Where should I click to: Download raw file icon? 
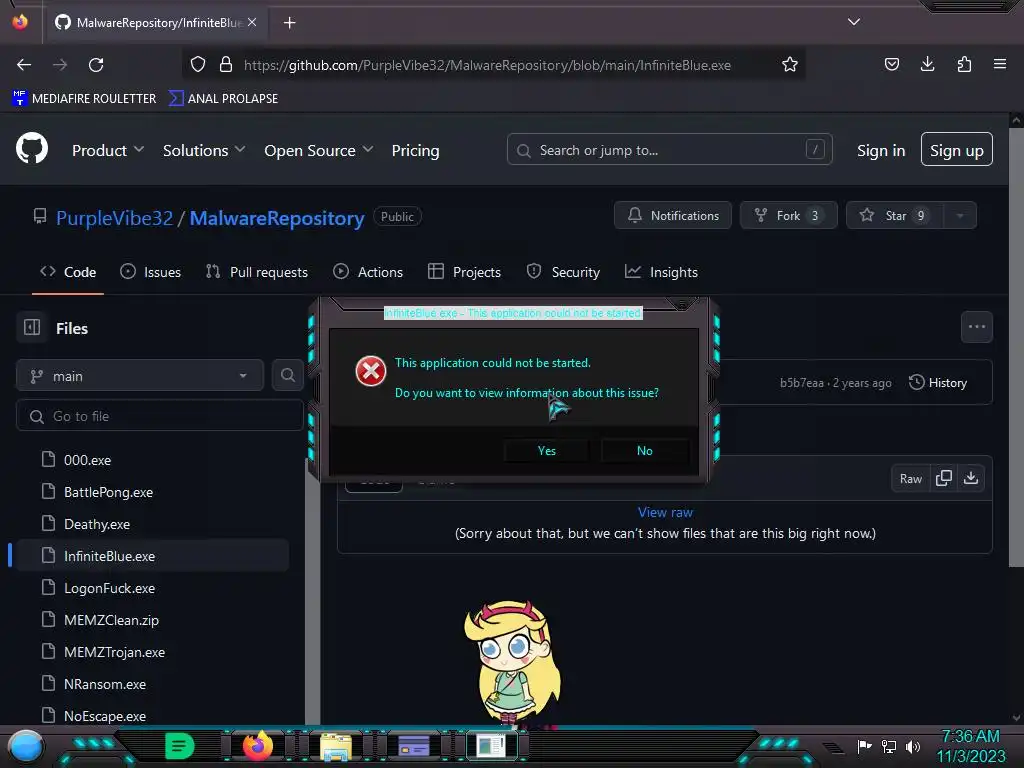(971, 479)
